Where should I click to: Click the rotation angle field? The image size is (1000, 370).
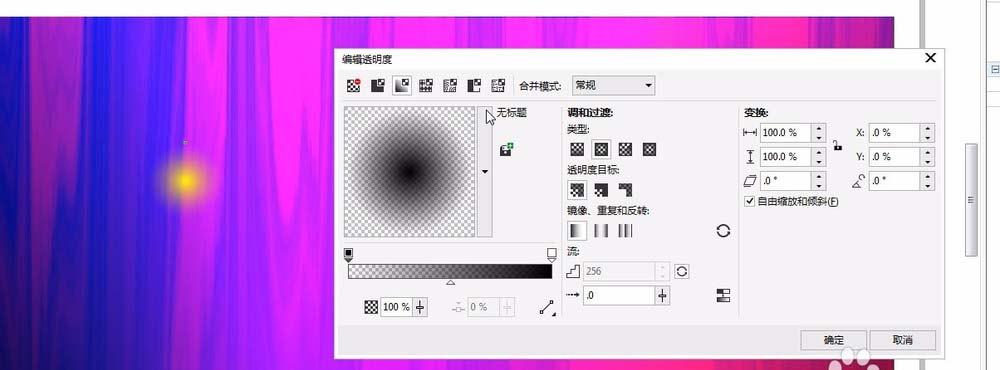pos(895,181)
